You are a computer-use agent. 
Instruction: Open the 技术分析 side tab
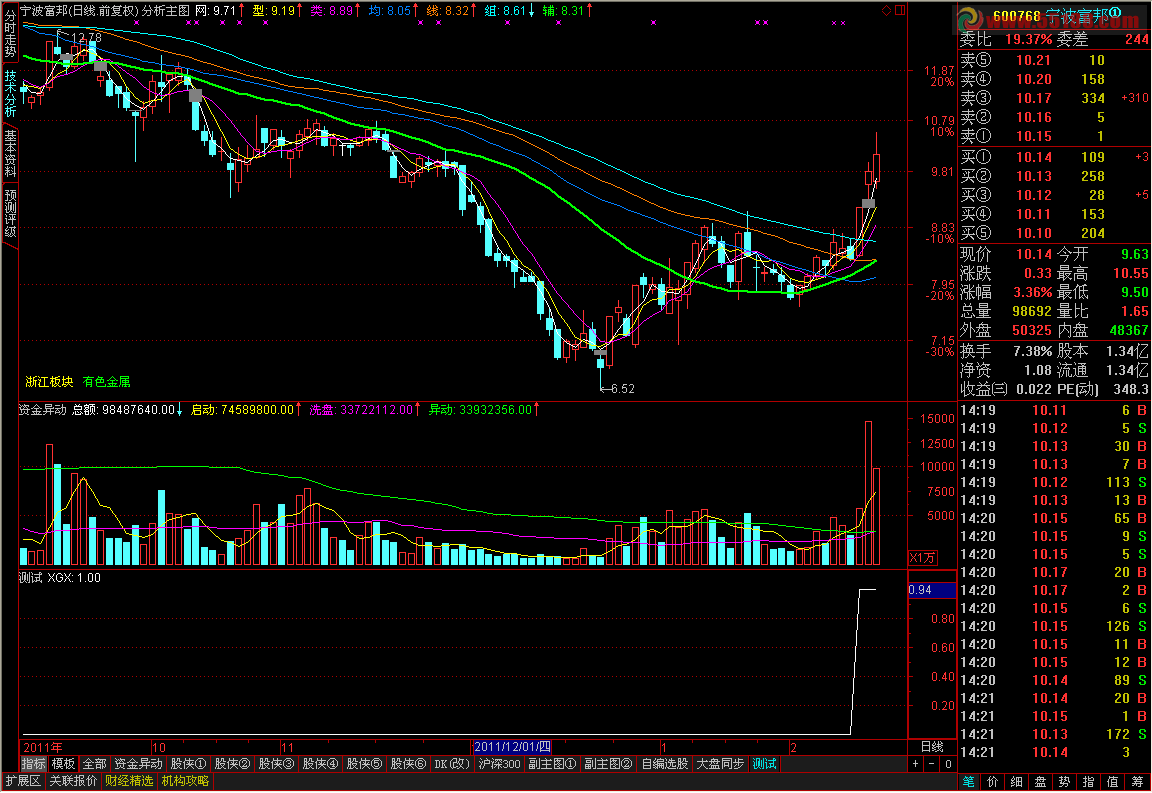(x=10, y=93)
